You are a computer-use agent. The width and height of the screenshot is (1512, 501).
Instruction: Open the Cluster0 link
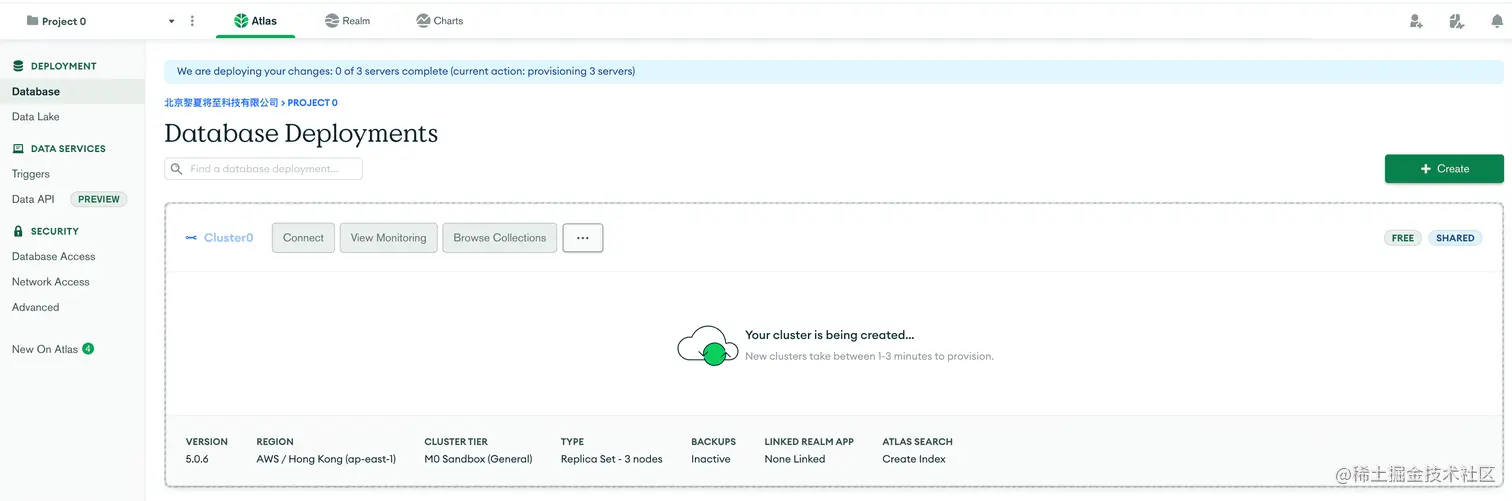tap(229, 238)
